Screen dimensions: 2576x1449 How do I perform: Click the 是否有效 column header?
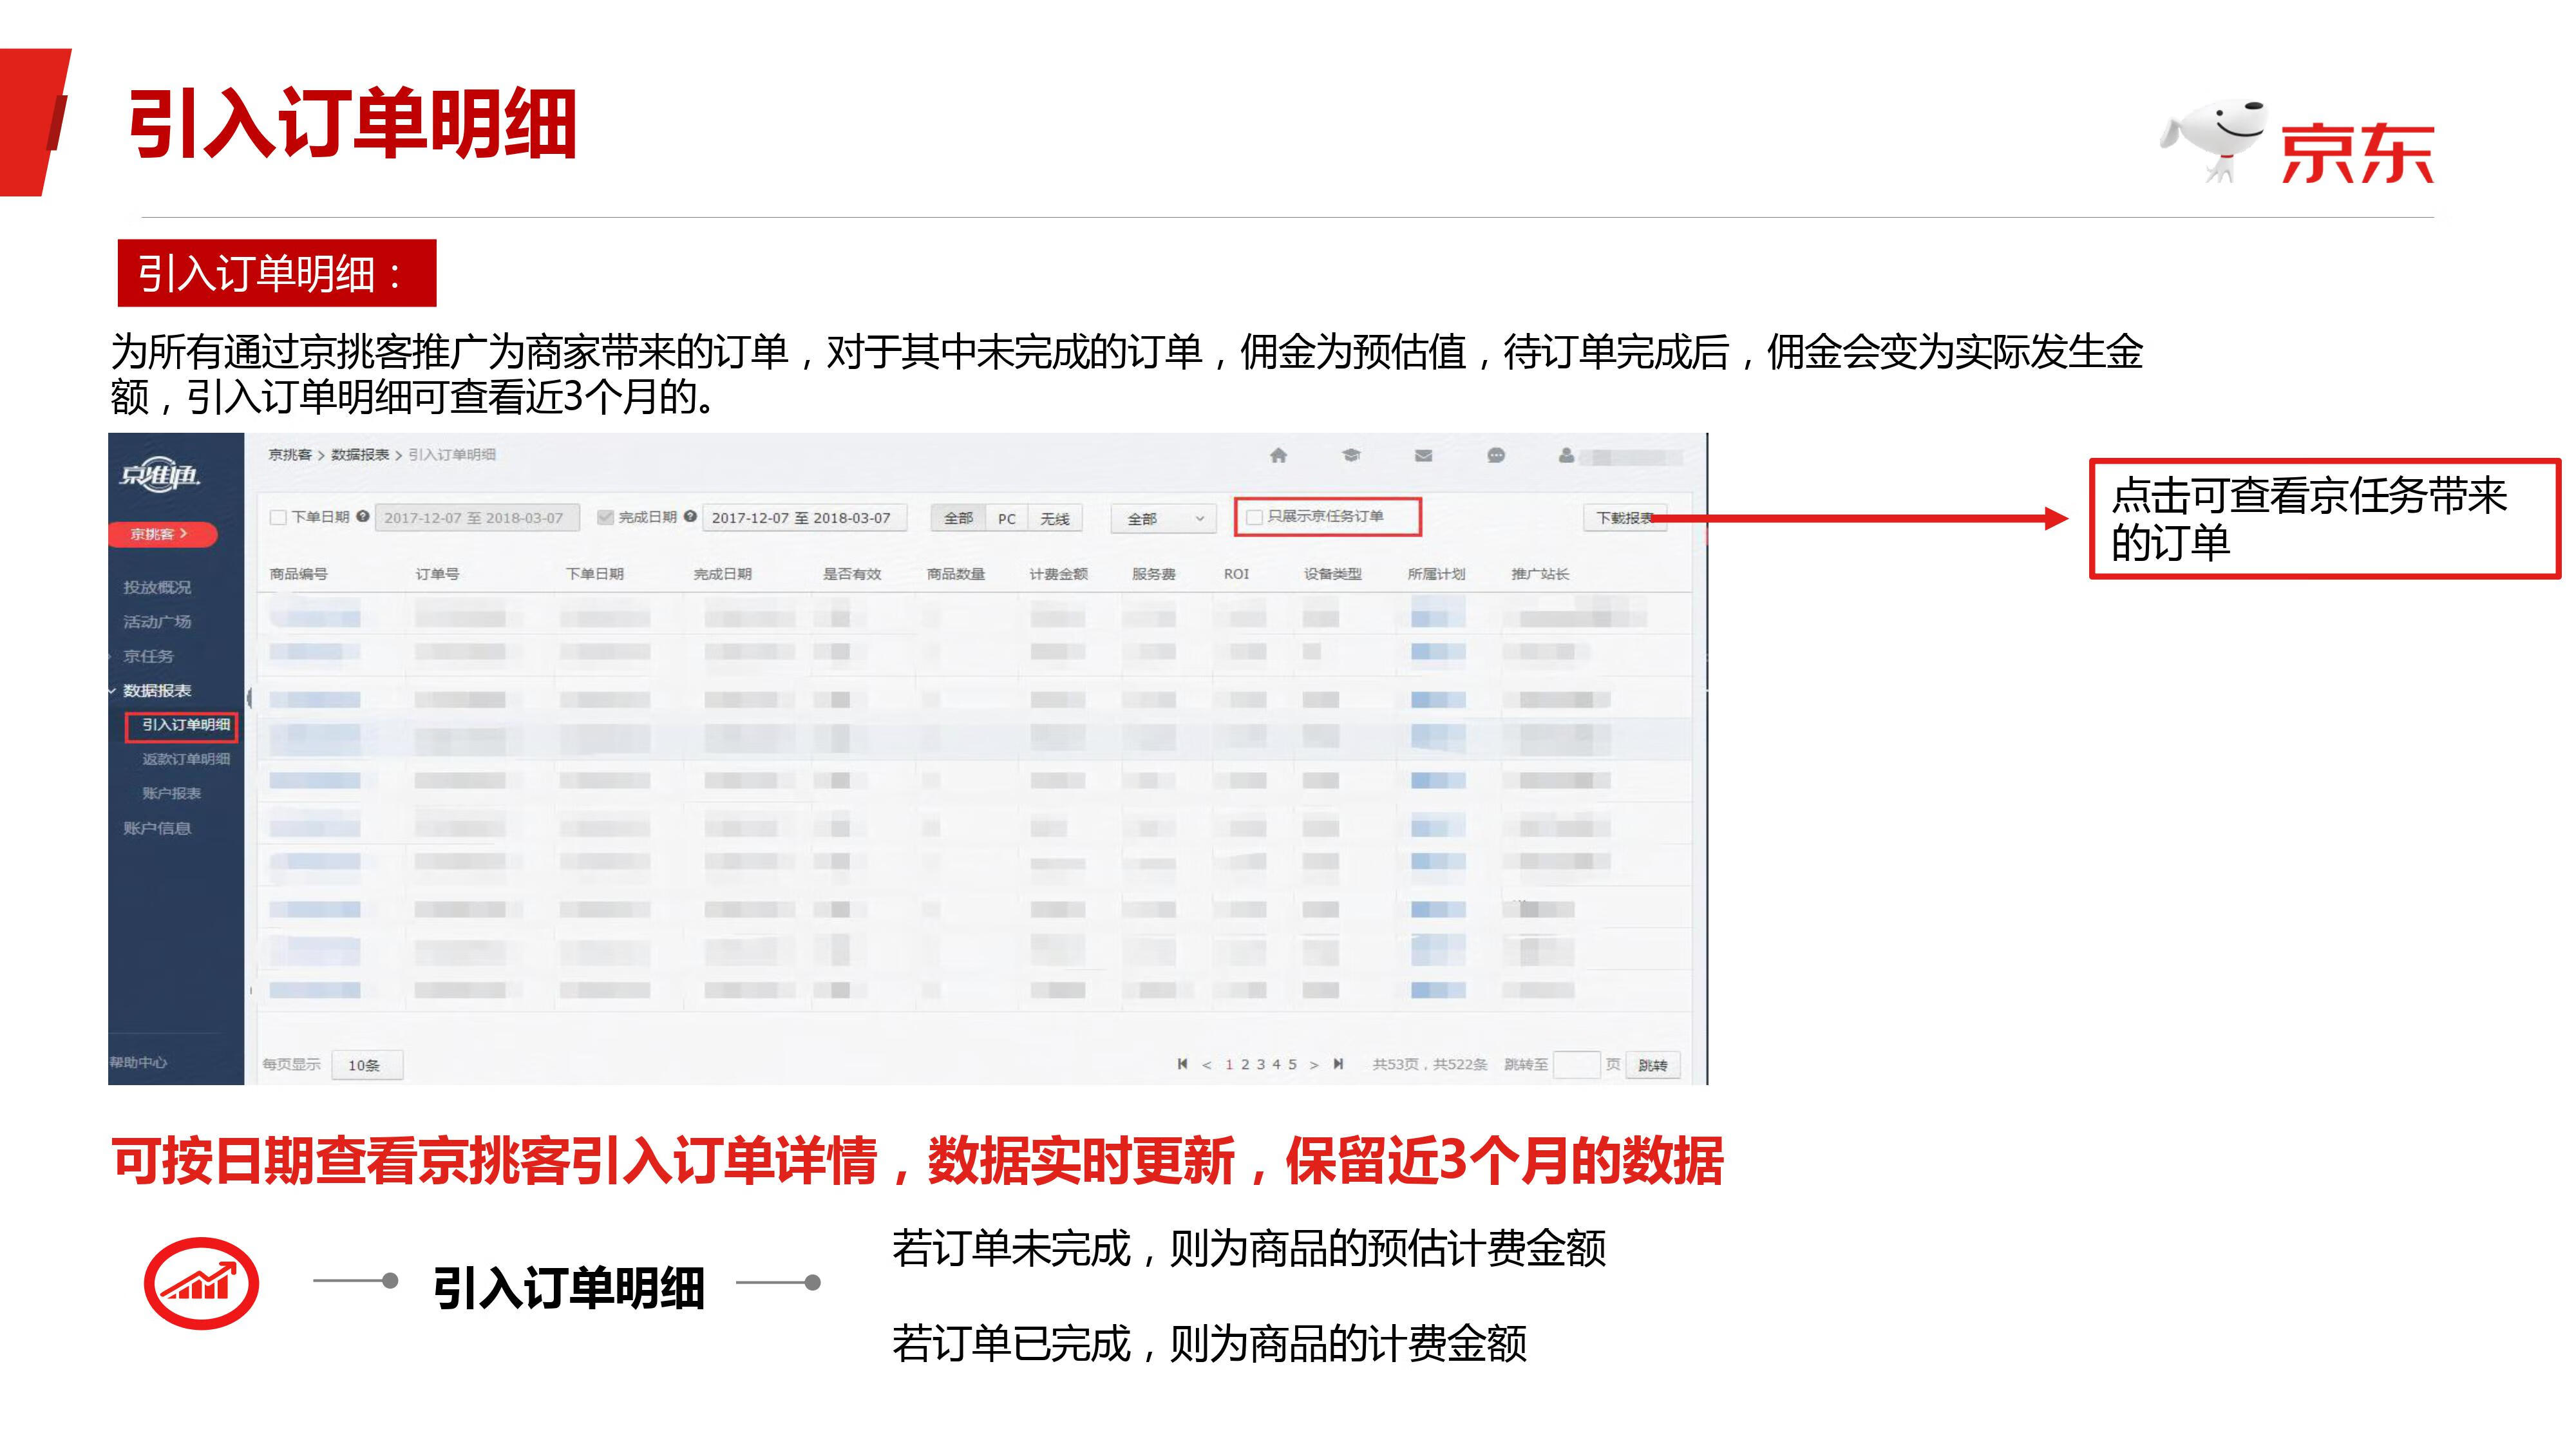point(852,574)
